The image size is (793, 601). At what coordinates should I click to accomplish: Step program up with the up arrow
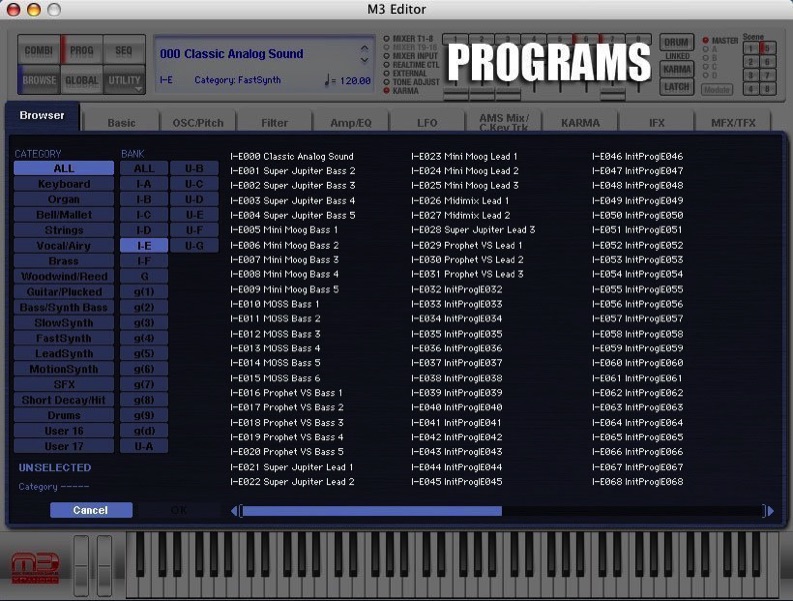tap(365, 49)
